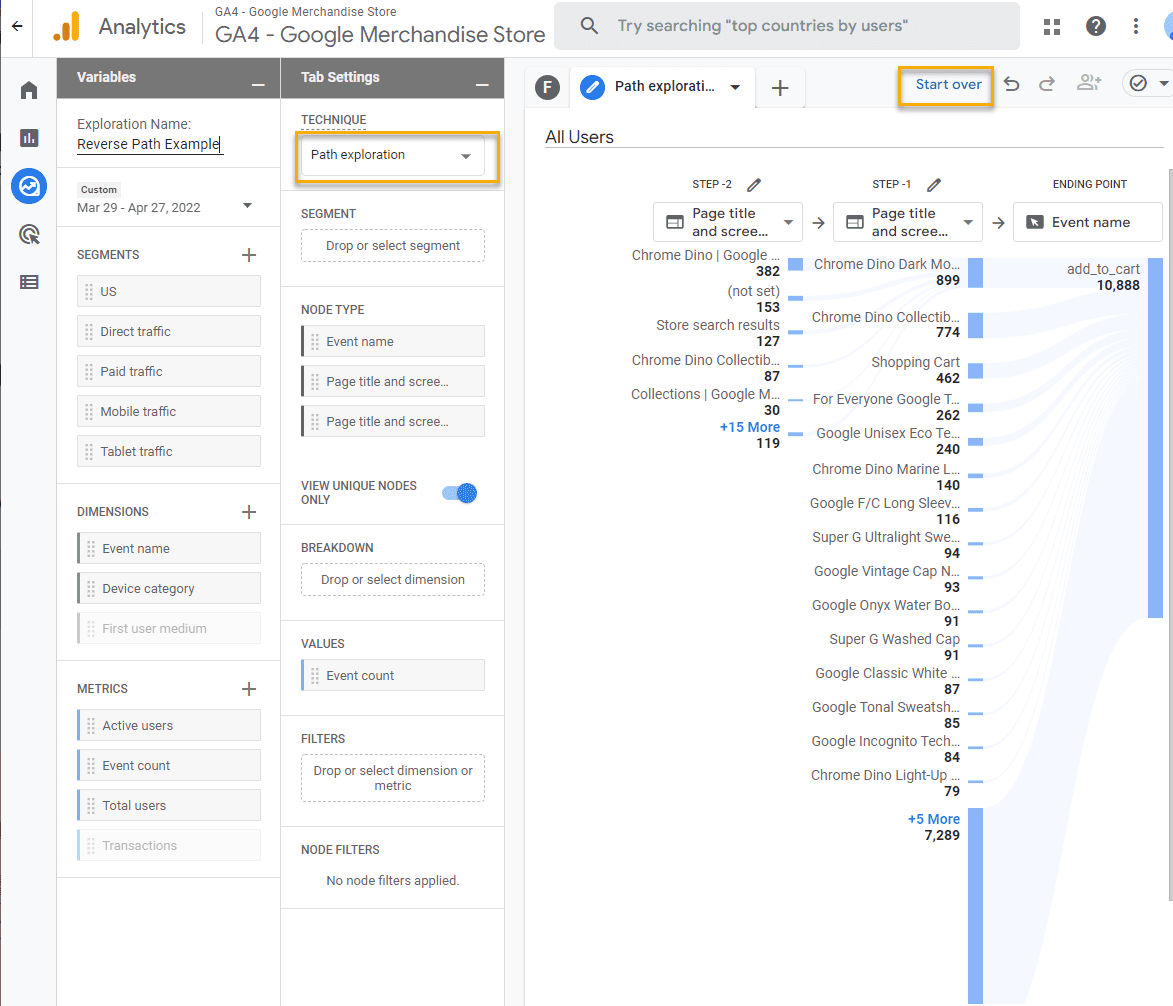Click the back arrow next to Analytics

(17, 26)
